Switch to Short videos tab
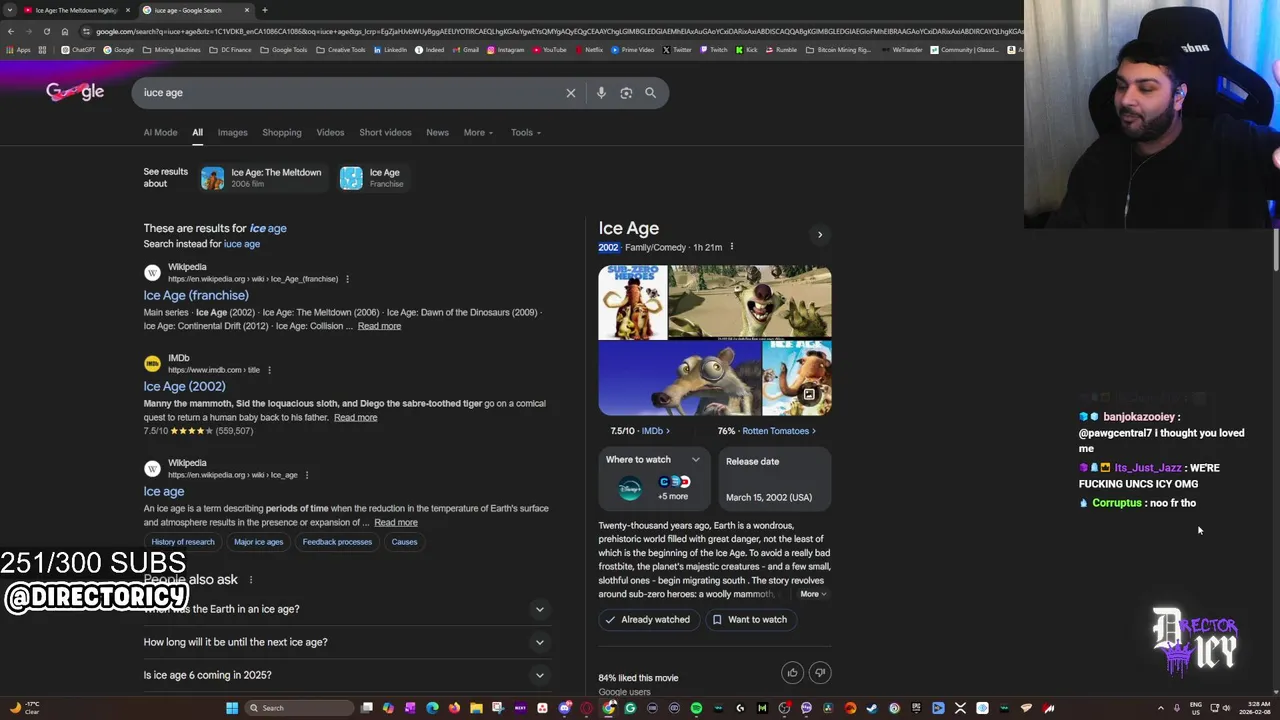This screenshot has width=1280, height=720. [385, 132]
